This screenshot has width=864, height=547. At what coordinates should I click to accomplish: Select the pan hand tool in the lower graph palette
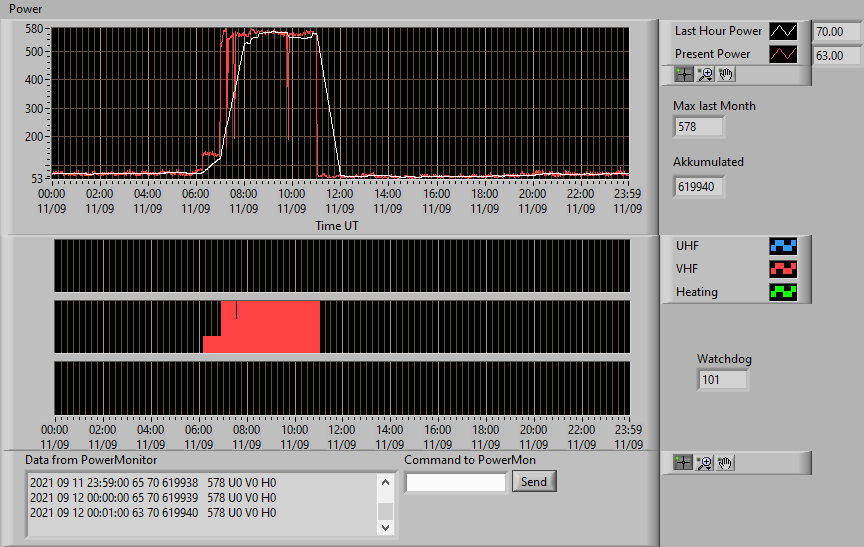[725, 463]
